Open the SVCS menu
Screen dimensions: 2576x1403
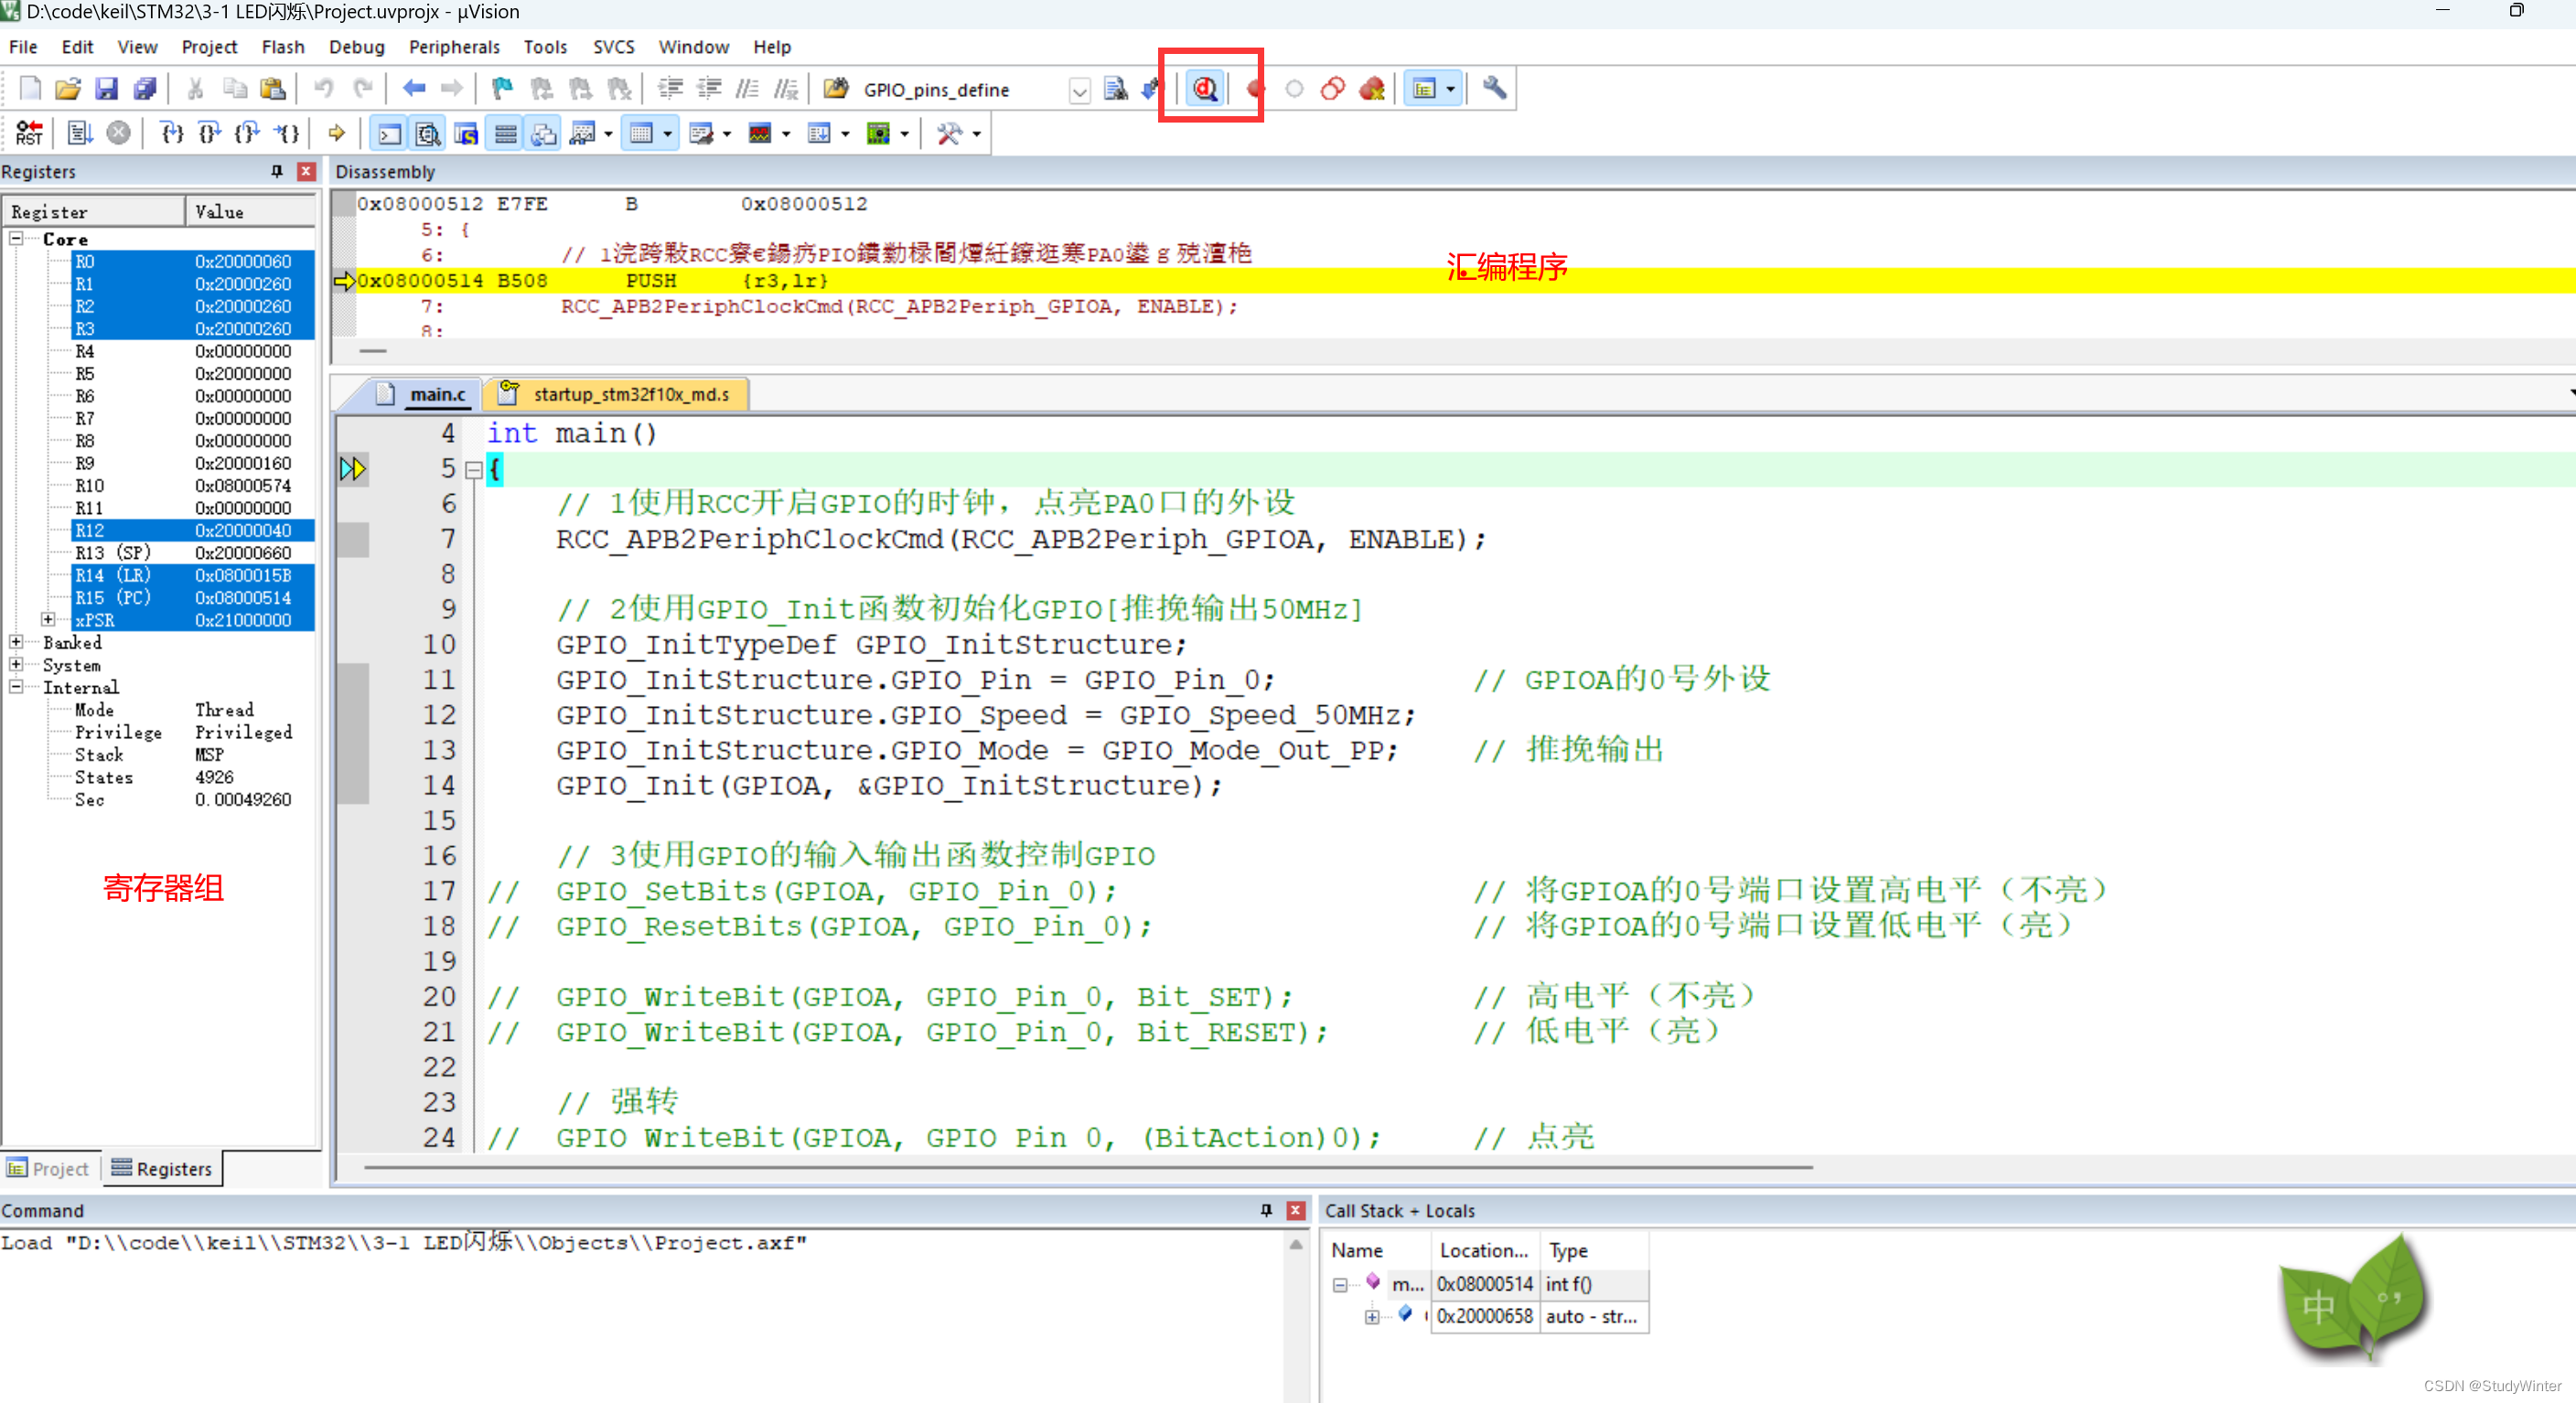click(613, 47)
